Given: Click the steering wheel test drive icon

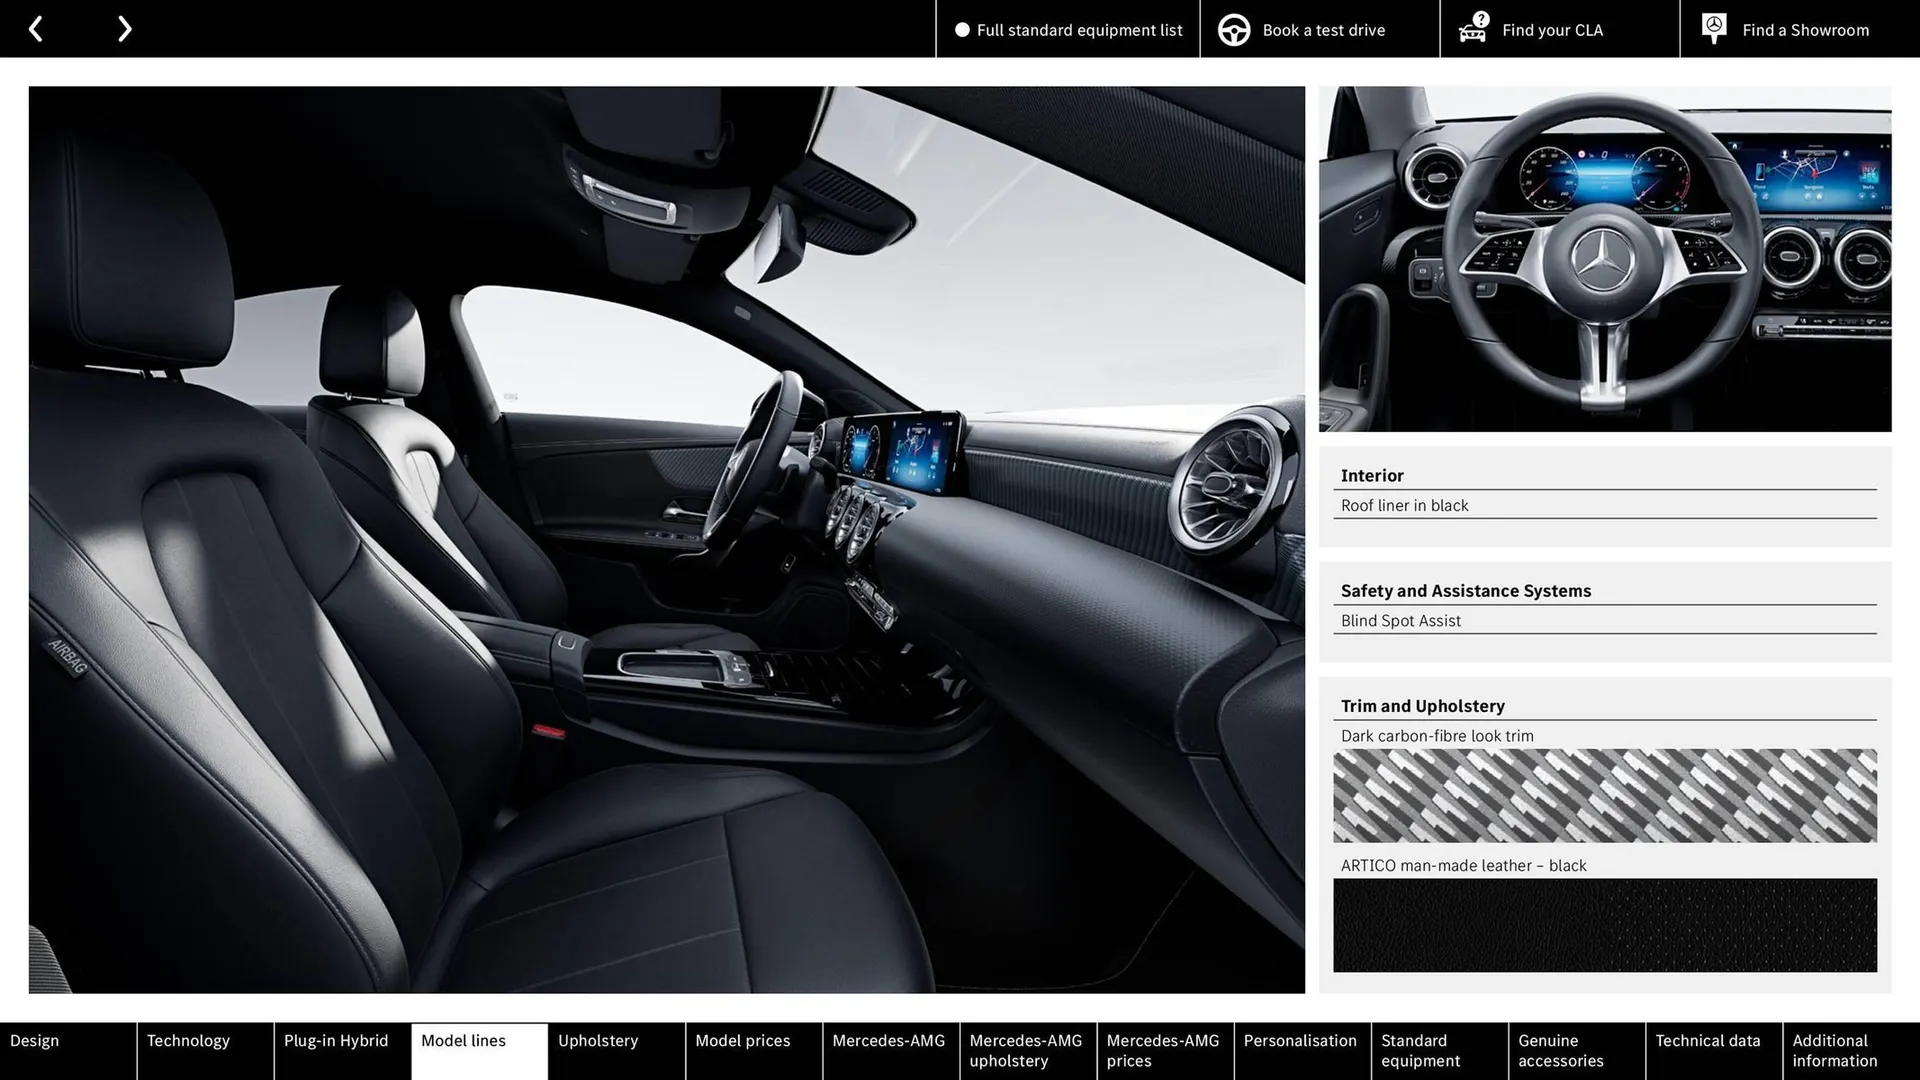Looking at the screenshot, I should [1234, 29].
